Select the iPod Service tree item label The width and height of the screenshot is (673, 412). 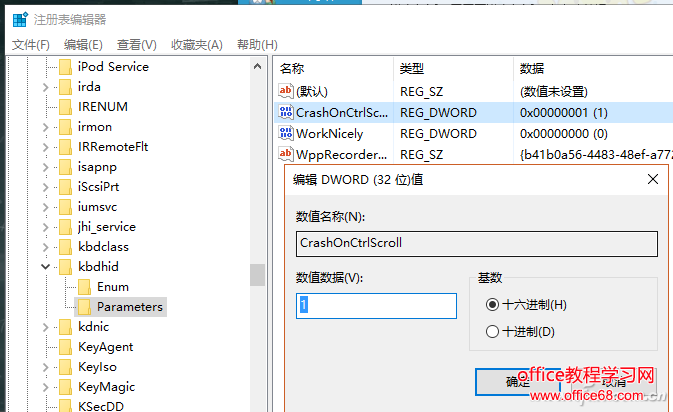113,67
